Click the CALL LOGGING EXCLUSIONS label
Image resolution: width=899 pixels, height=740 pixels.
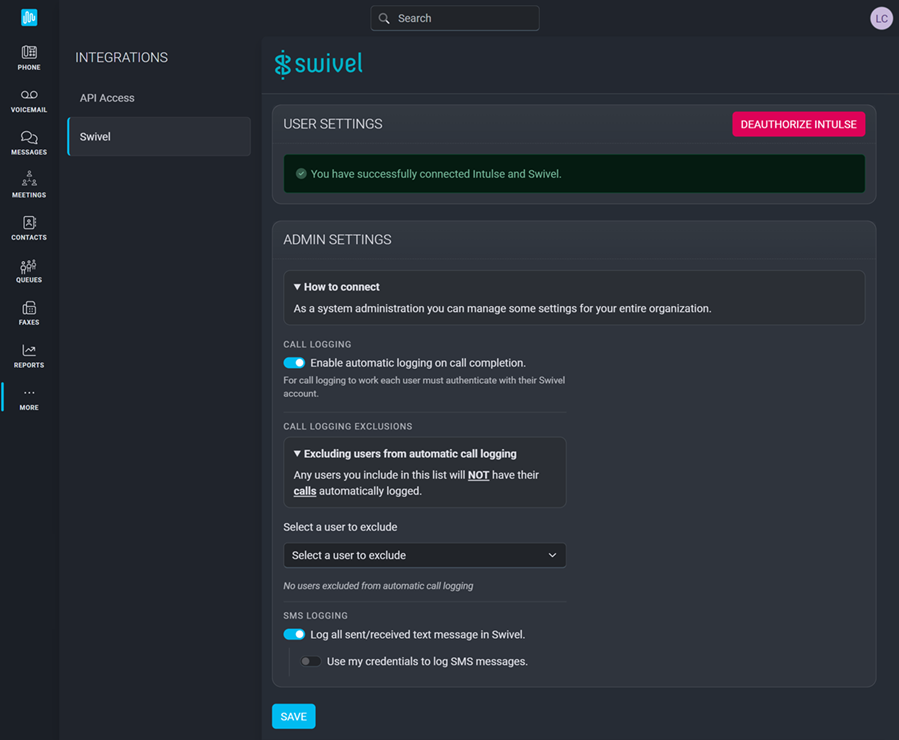click(x=348, y=426)
